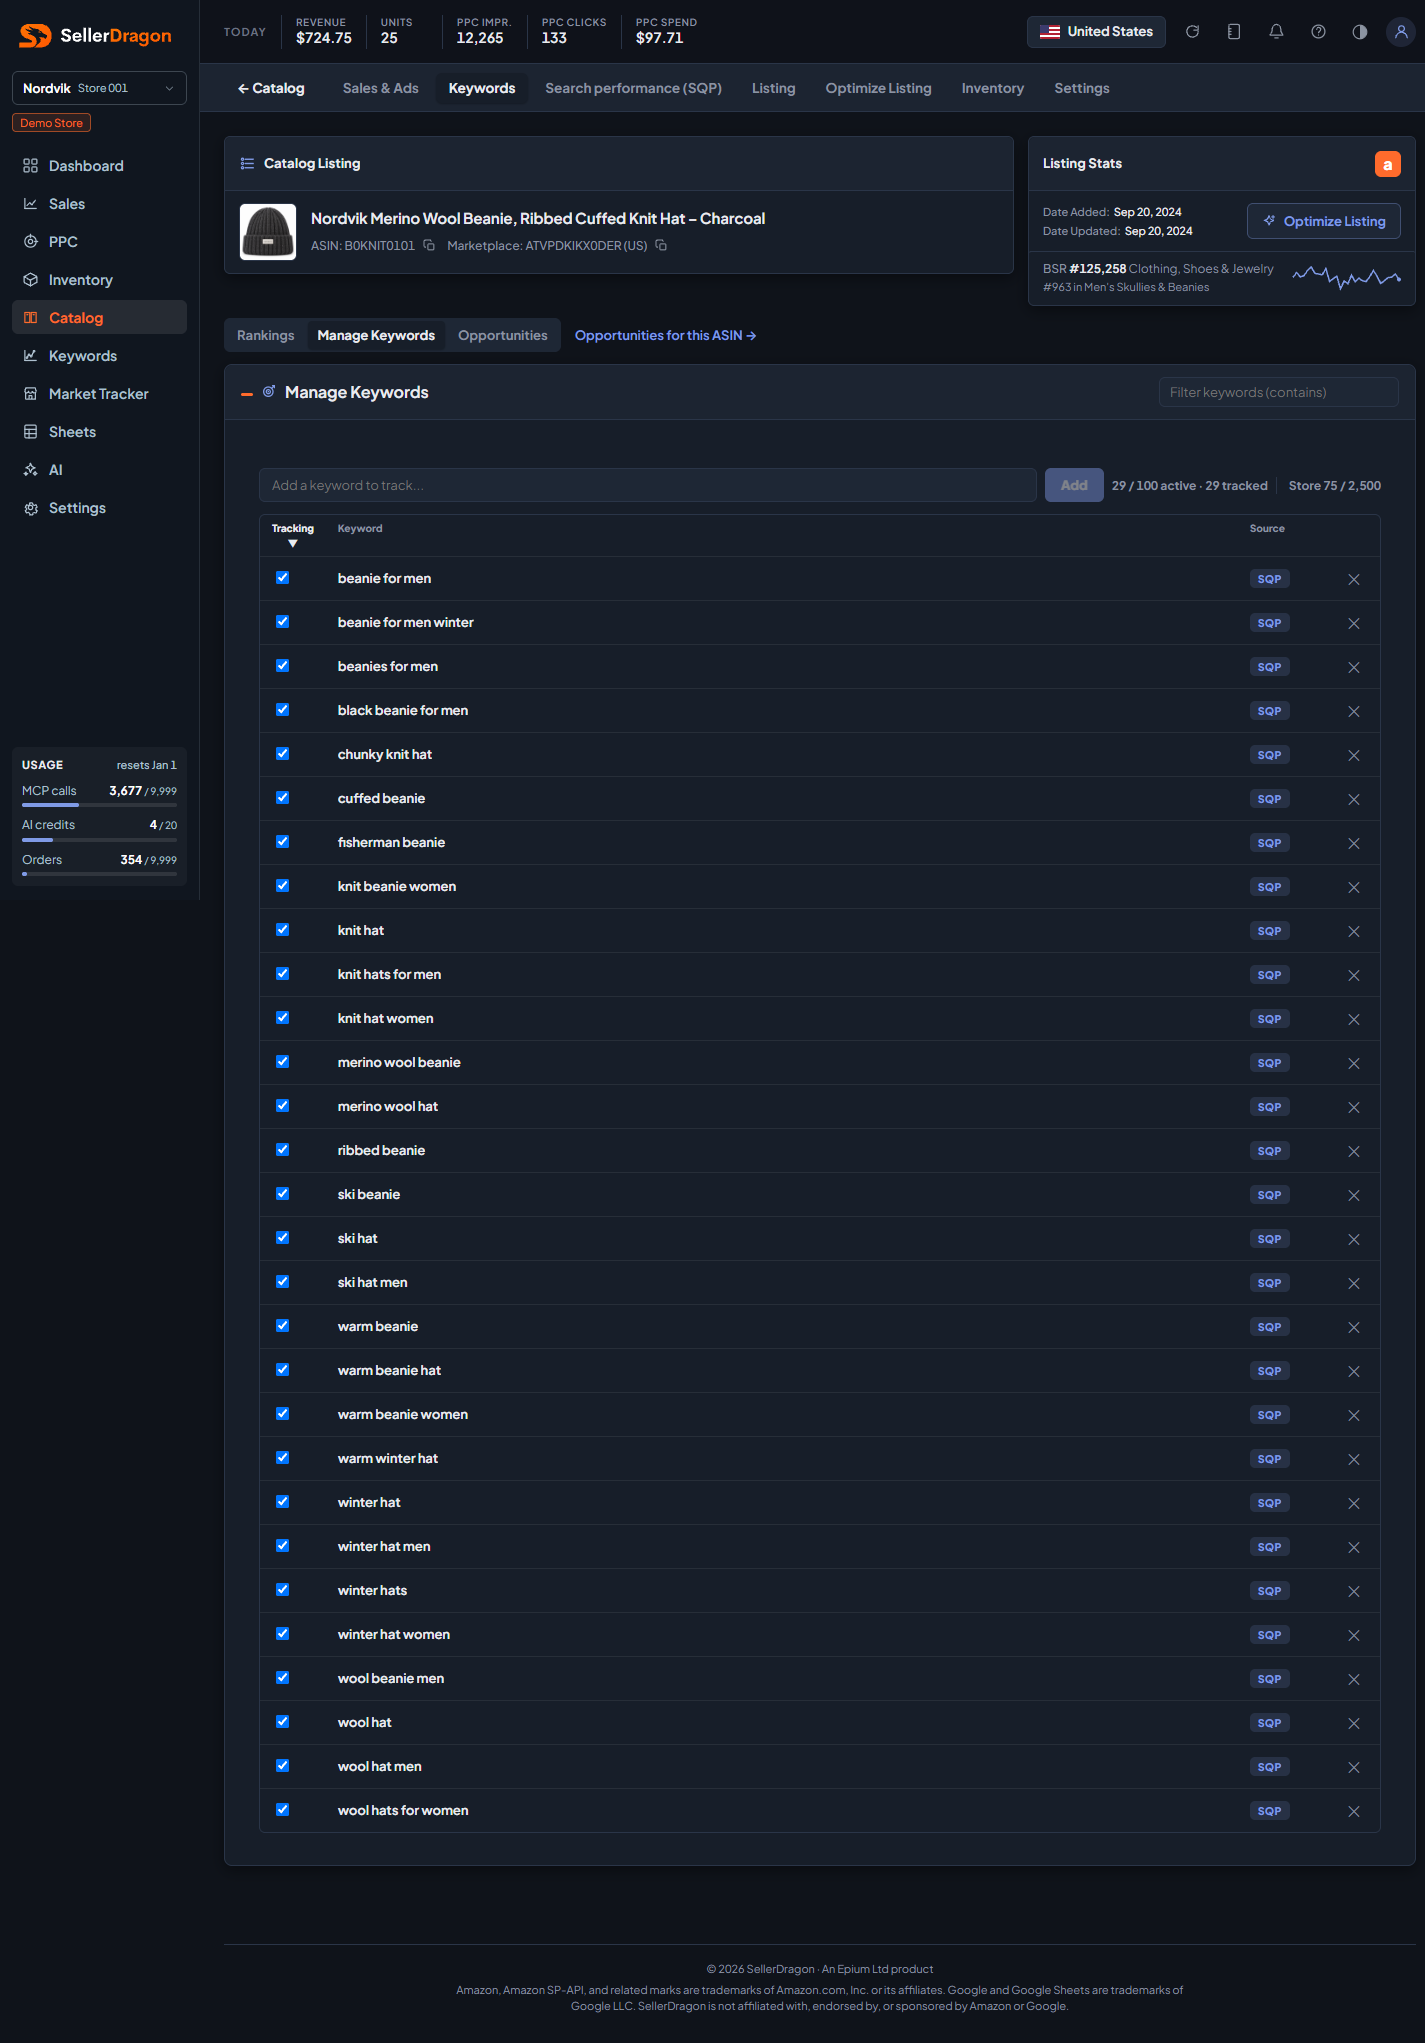Screen dimensions: 1425x2043
Task: Uncheck tracking for 'wool hat men'
Action: tap(283, 1766)
